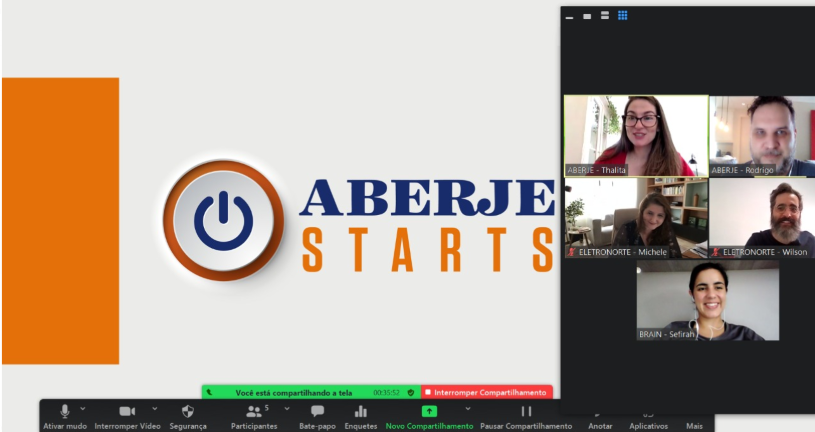Image resolution: width=815 pixels, height=432 pixels.
Task: Switch video panel to stacked thumbnail view
Action: (605, 16)
